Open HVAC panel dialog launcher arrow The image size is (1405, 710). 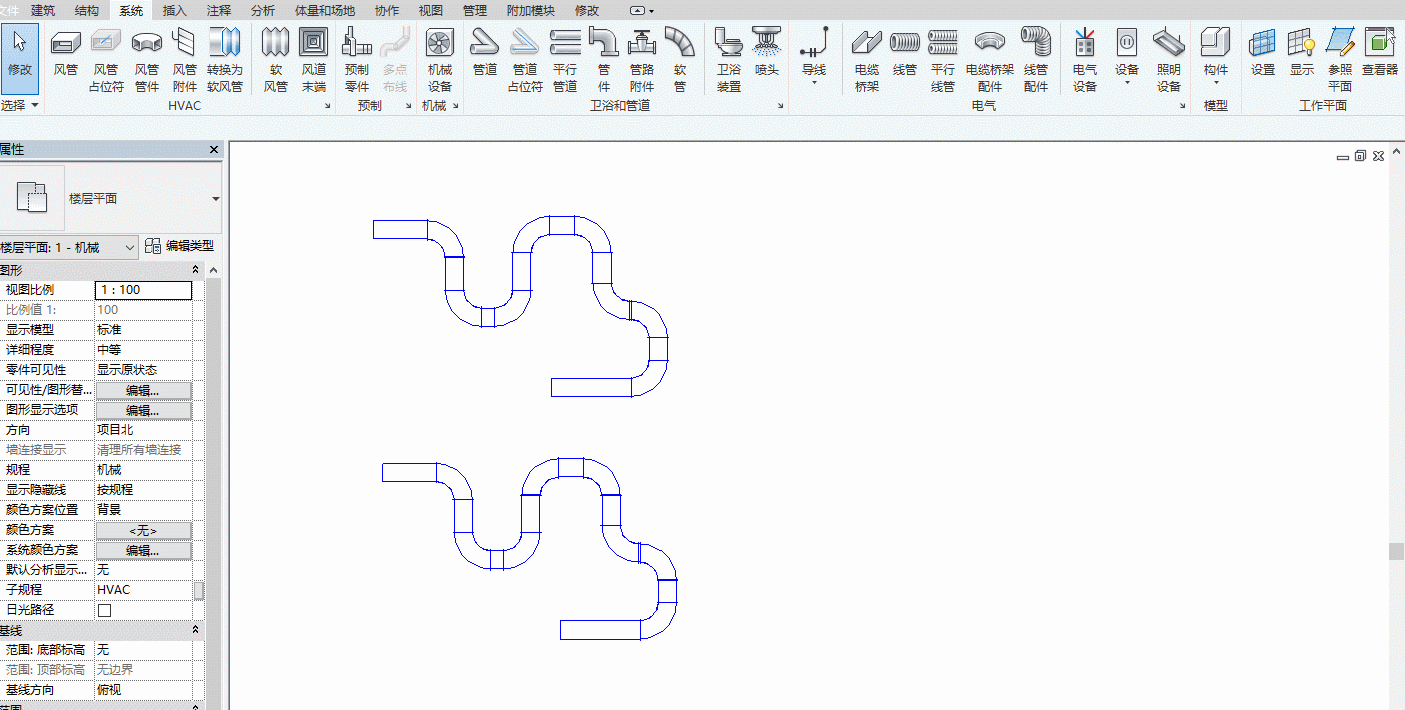click(x=328, y=106)
